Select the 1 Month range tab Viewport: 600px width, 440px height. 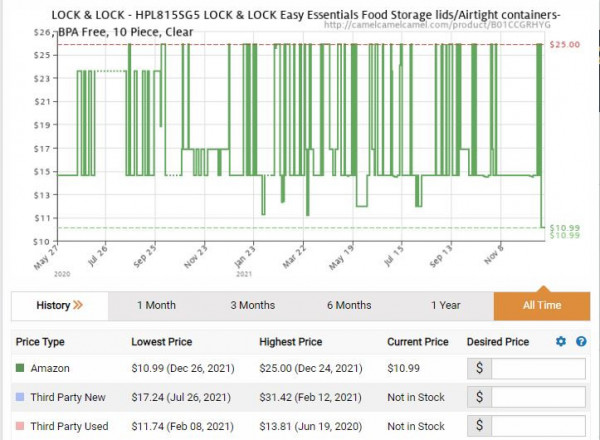tap(156, 305)
